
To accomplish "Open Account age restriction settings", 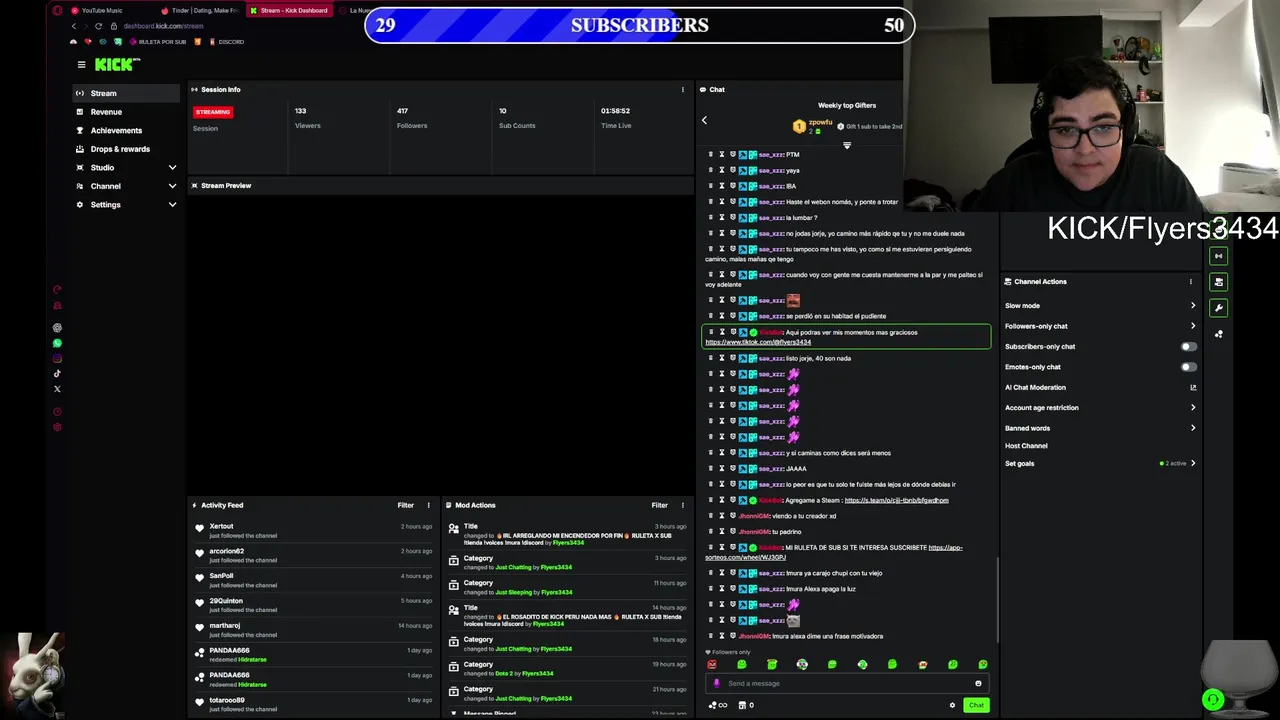I will [x=1100, y=408].
